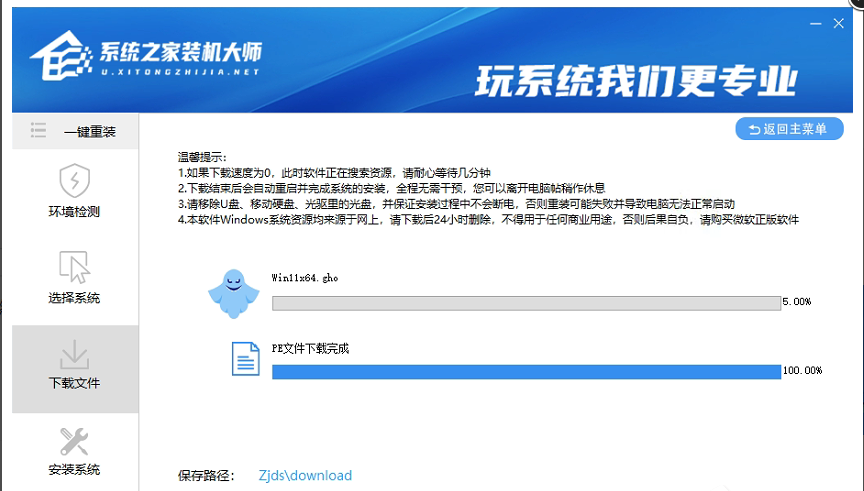Click the Win11x64.gho filename text
Screen dimensions: 864x491
pos(305,278)
